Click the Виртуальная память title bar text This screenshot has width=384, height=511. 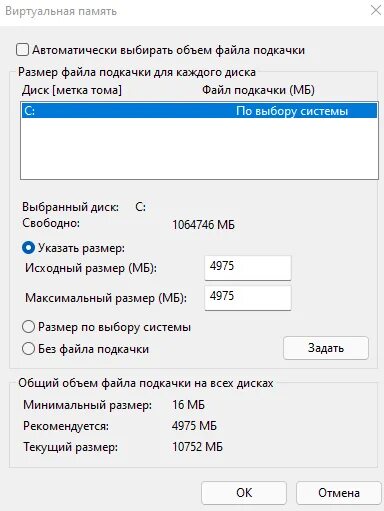pos(61,11)
